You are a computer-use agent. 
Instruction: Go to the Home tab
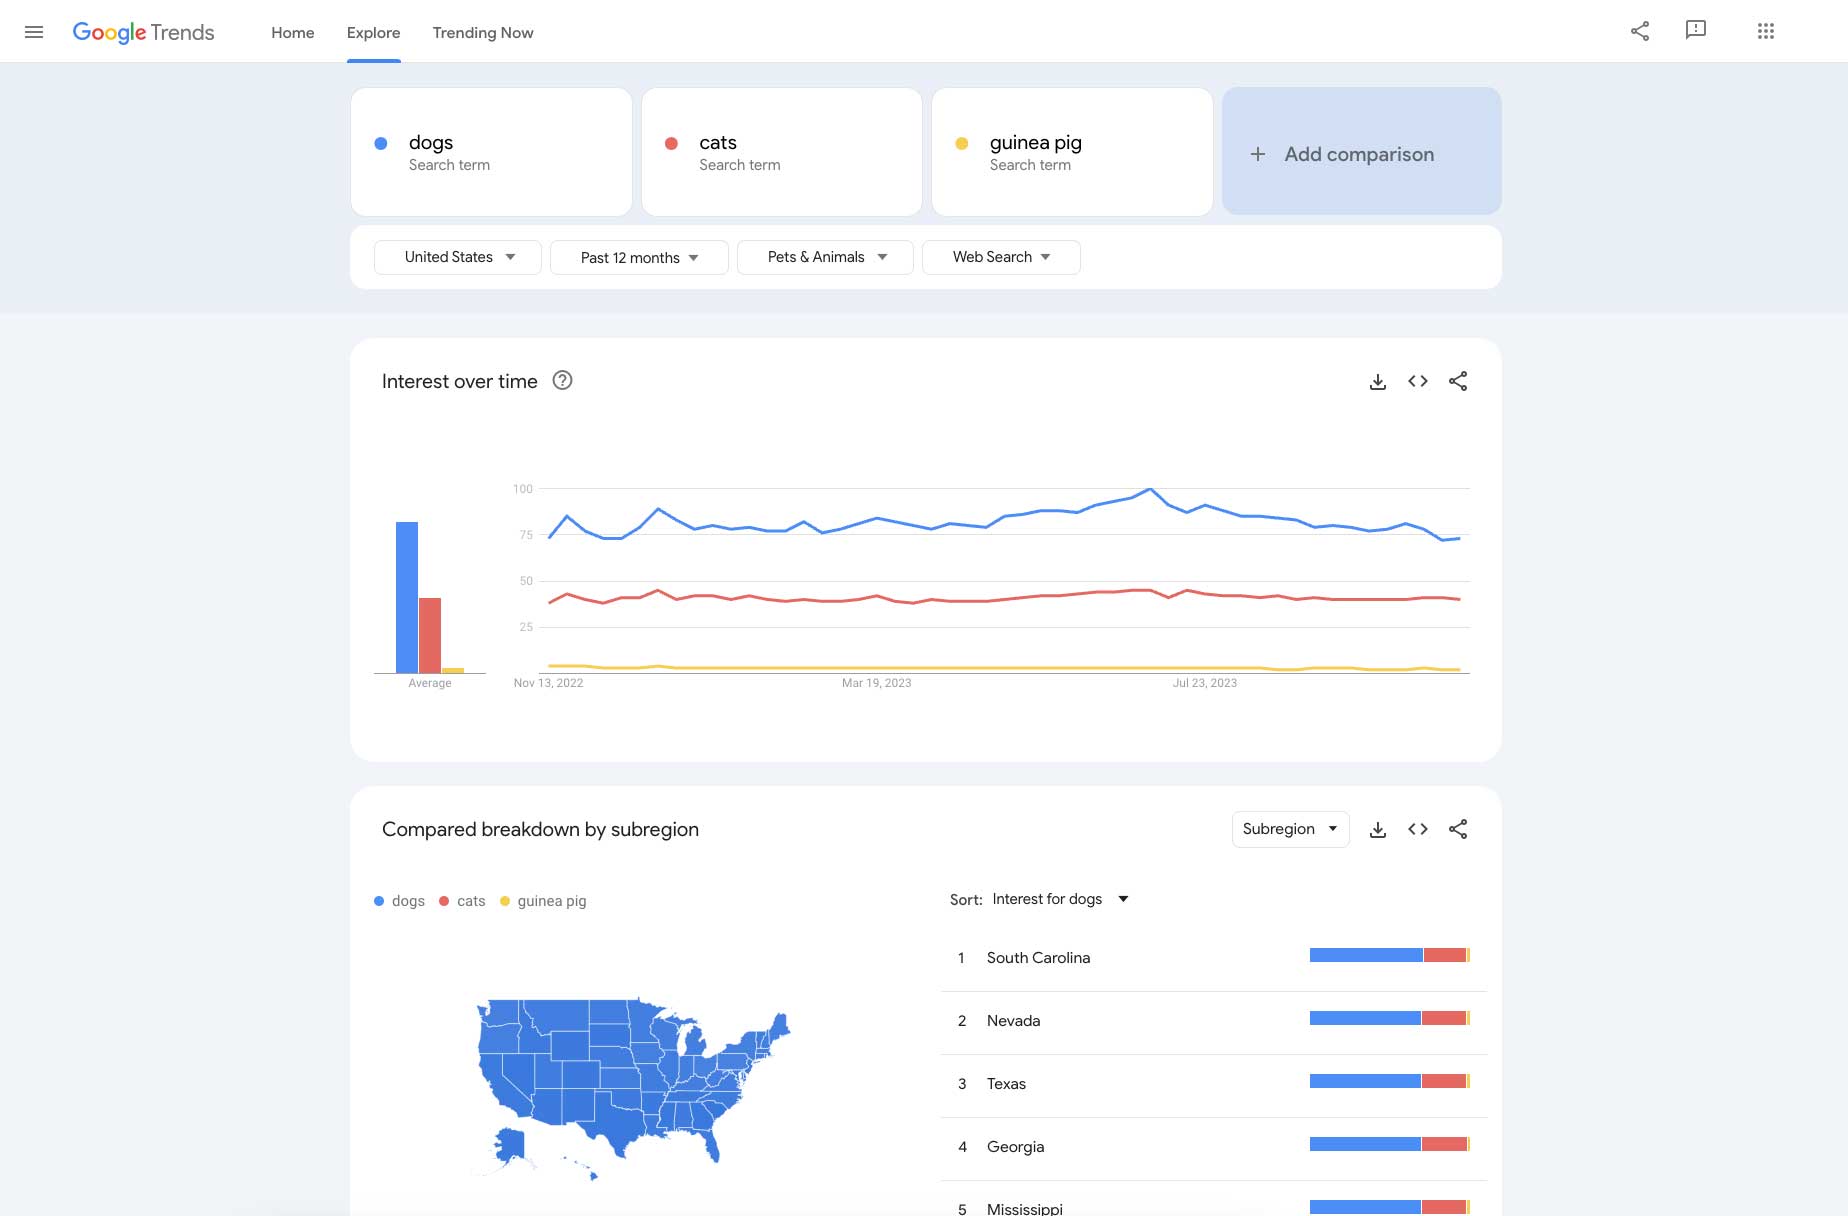(x=292, y=32)
